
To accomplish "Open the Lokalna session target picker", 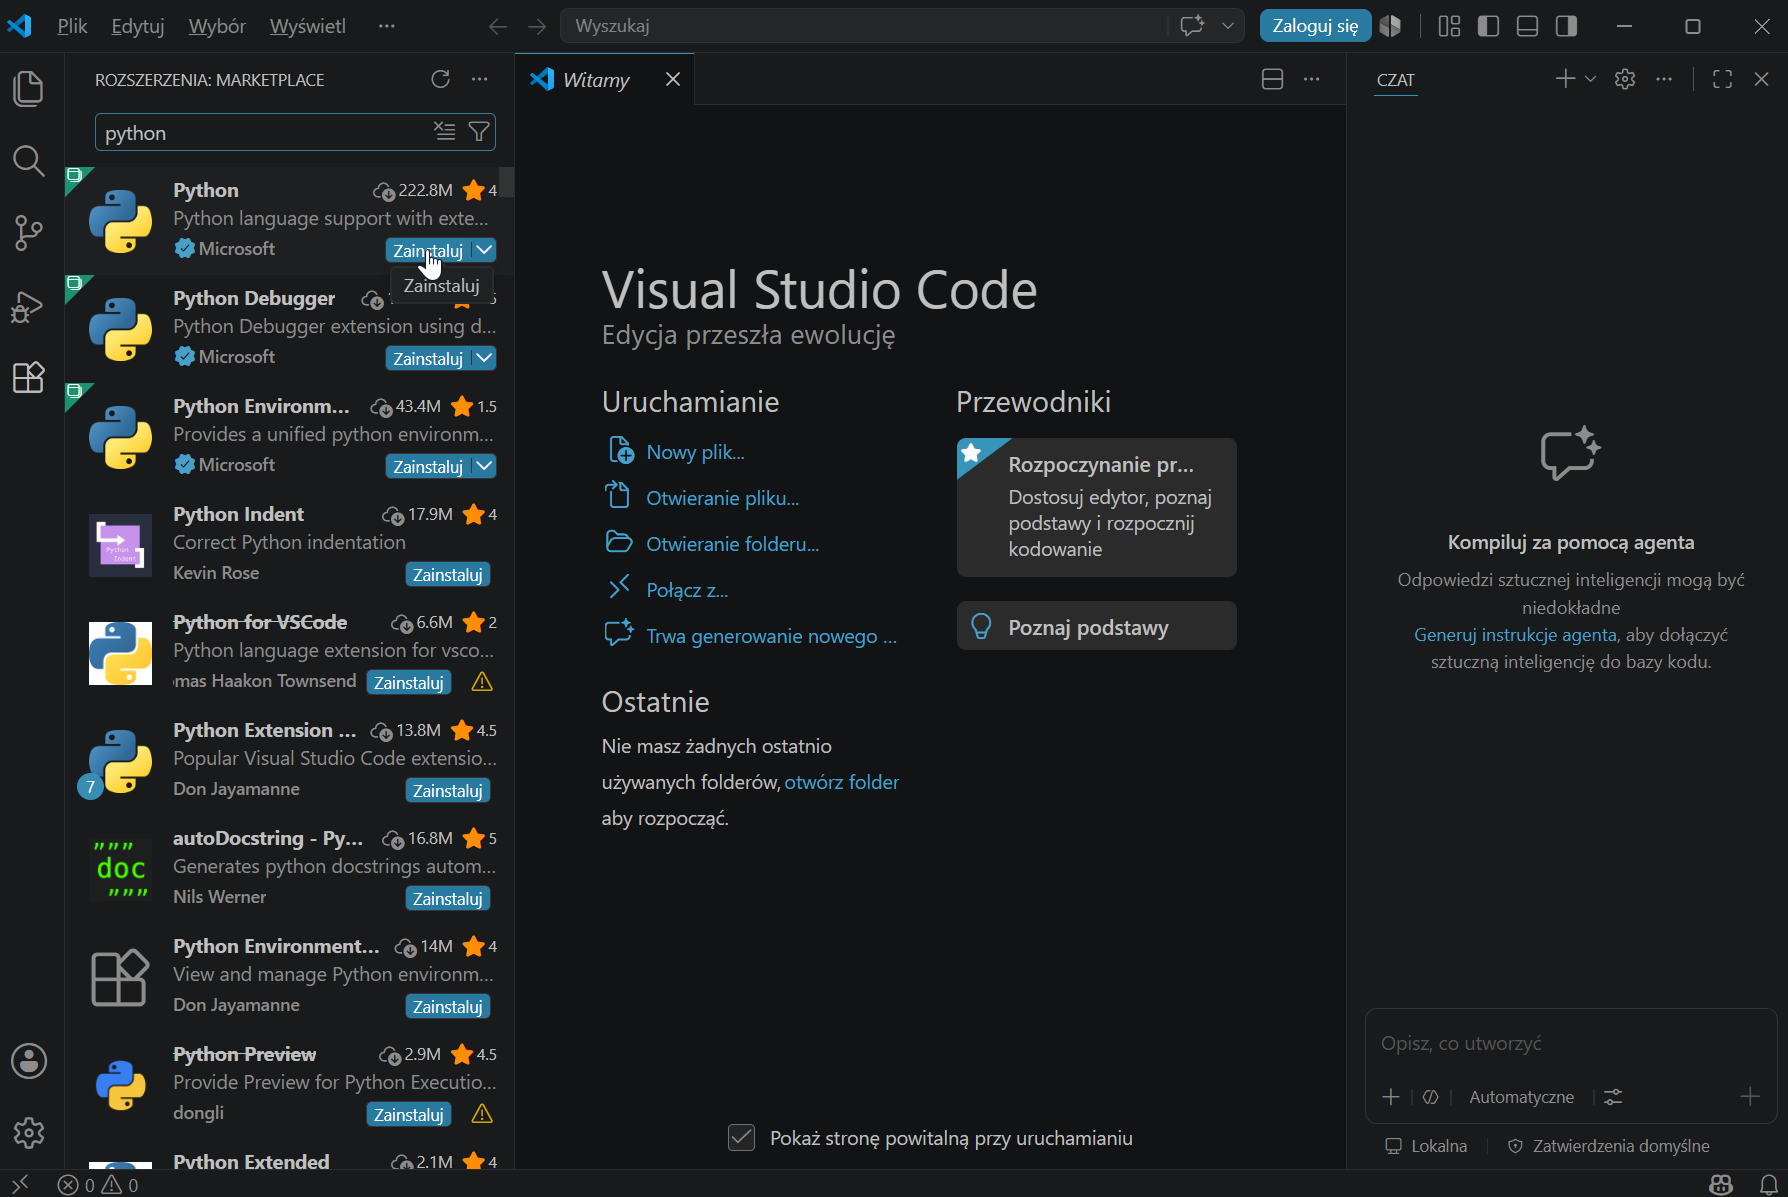I will click(1426, 1146).
